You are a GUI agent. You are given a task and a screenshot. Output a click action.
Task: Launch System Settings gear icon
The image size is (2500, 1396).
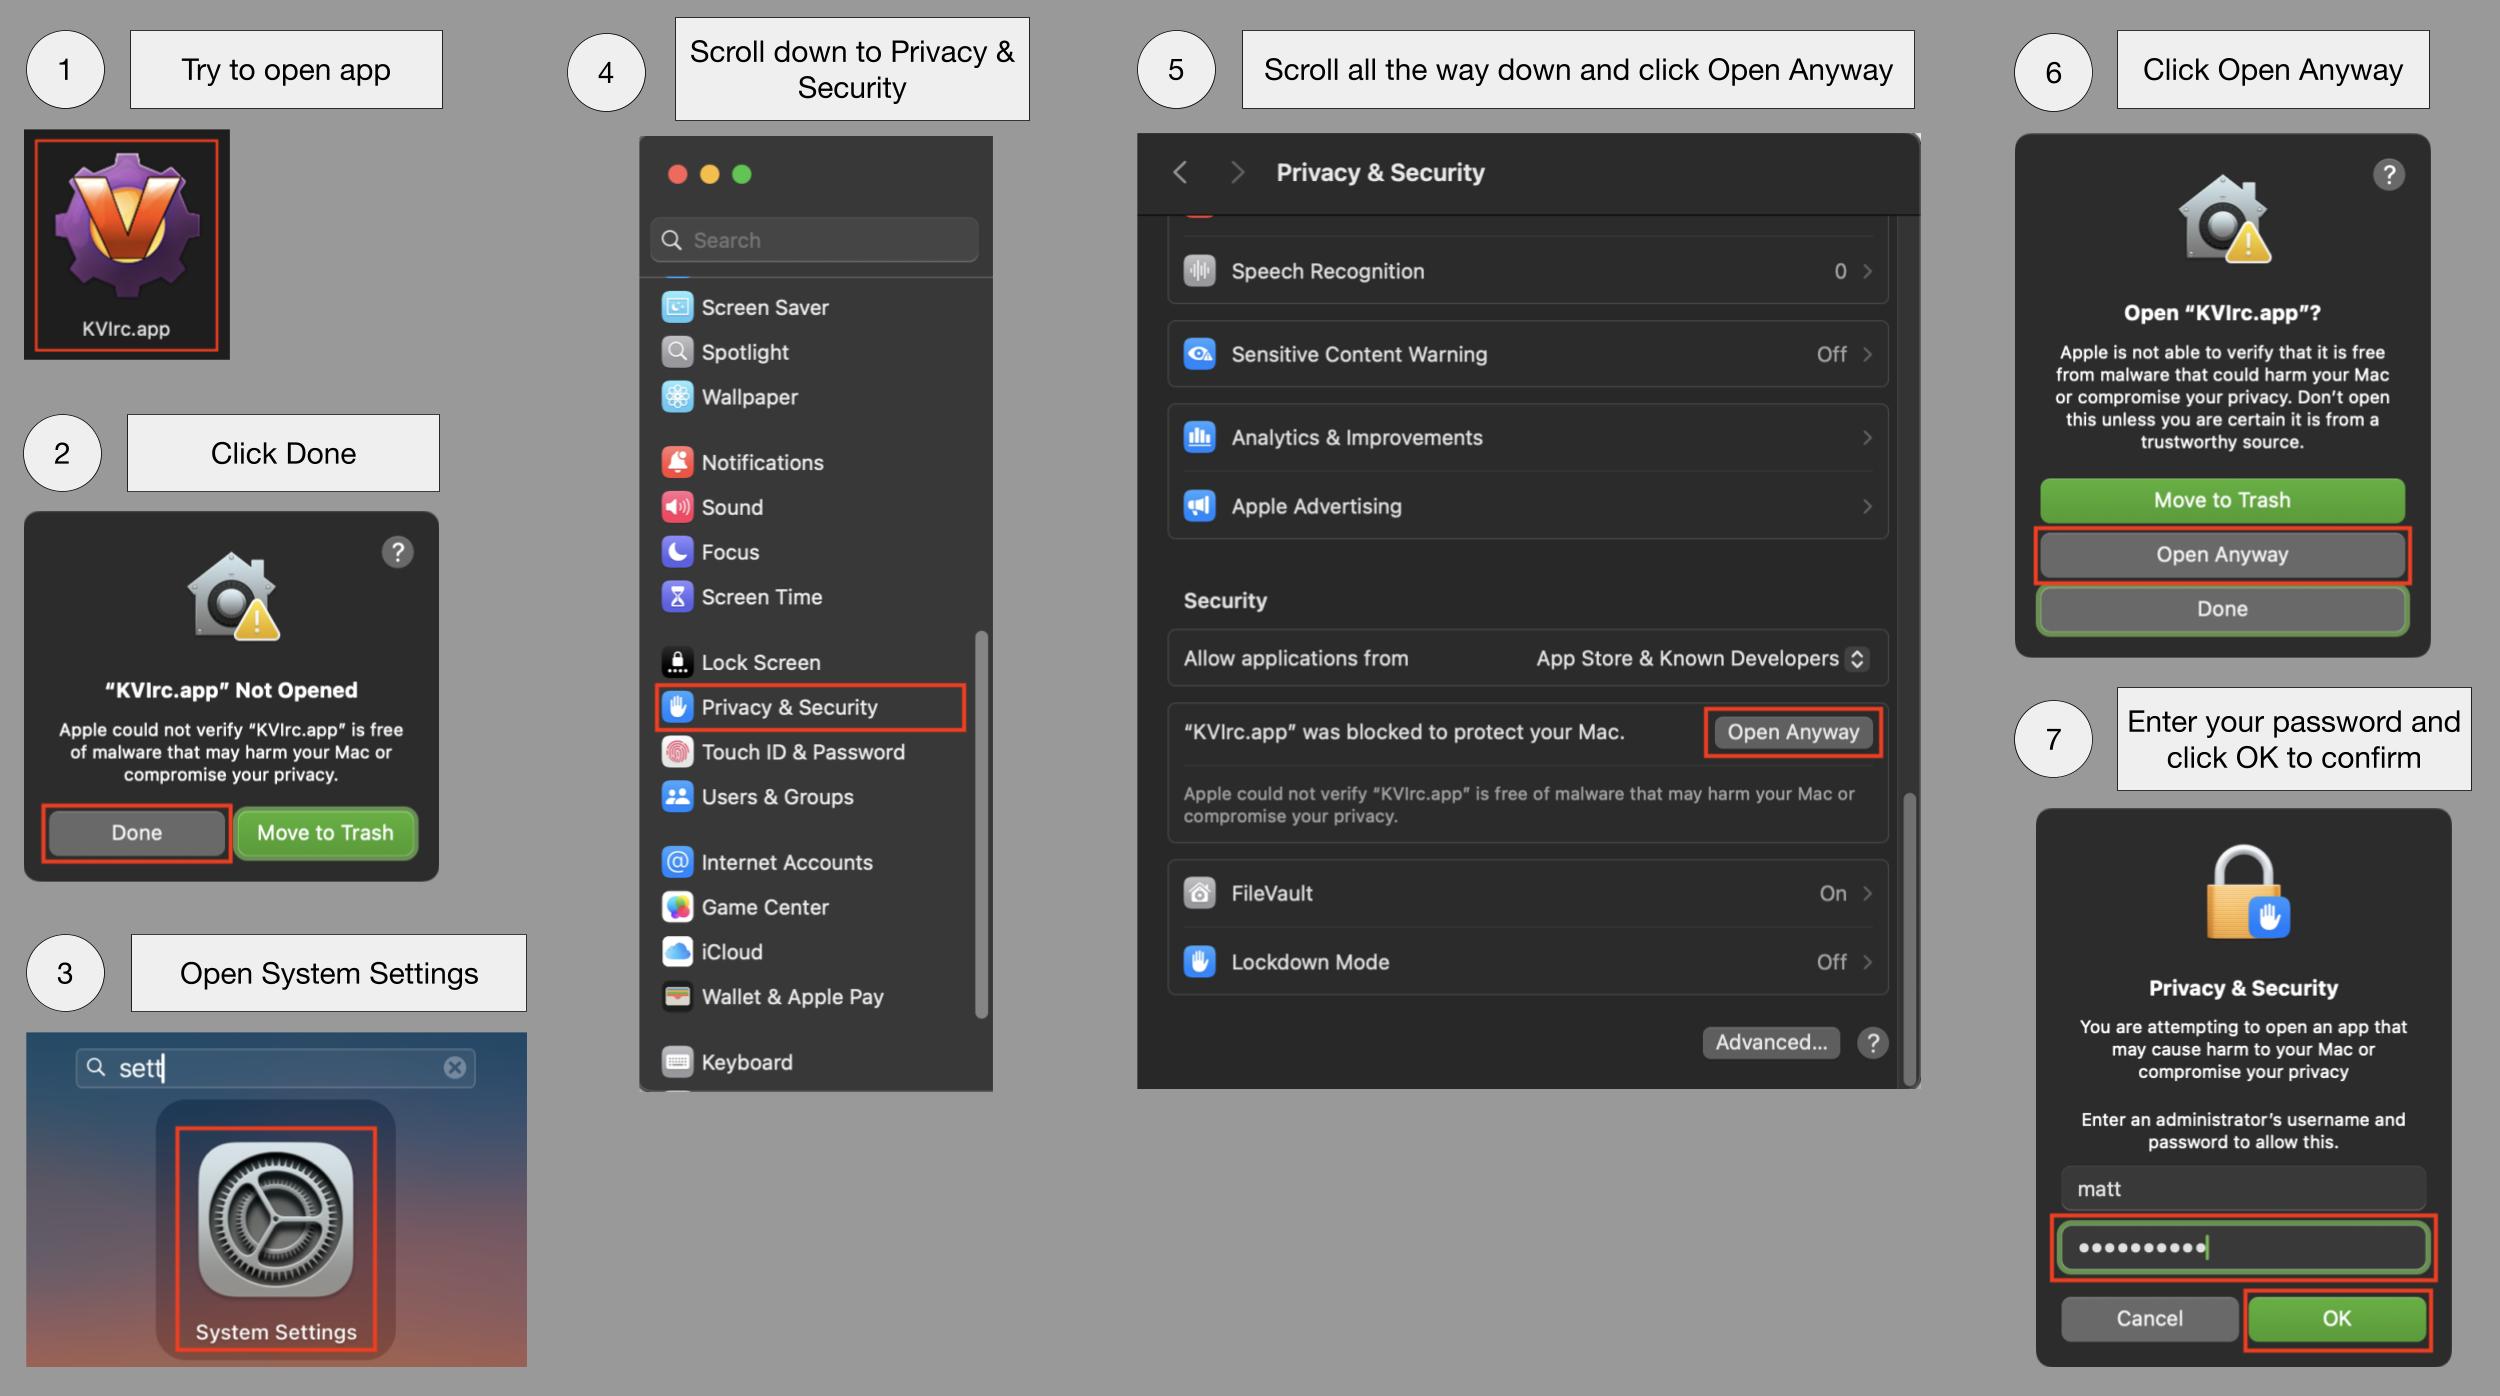276,1219
